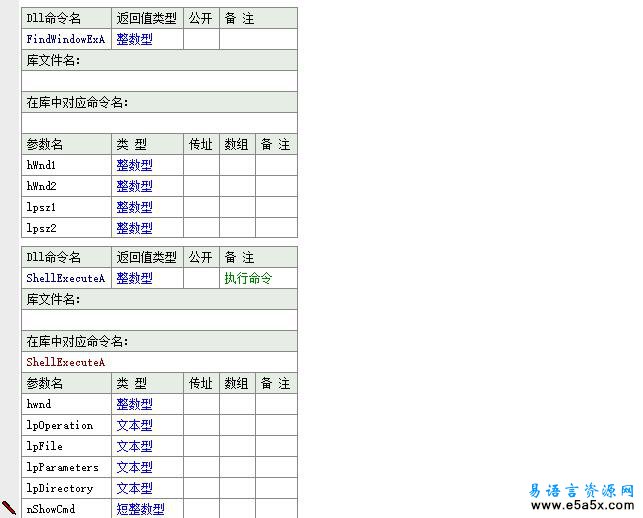Image resolution: width=643 pixels, height=518 pixels.
Task: Click the green 执行命令 remark
Action: point(248,278)
